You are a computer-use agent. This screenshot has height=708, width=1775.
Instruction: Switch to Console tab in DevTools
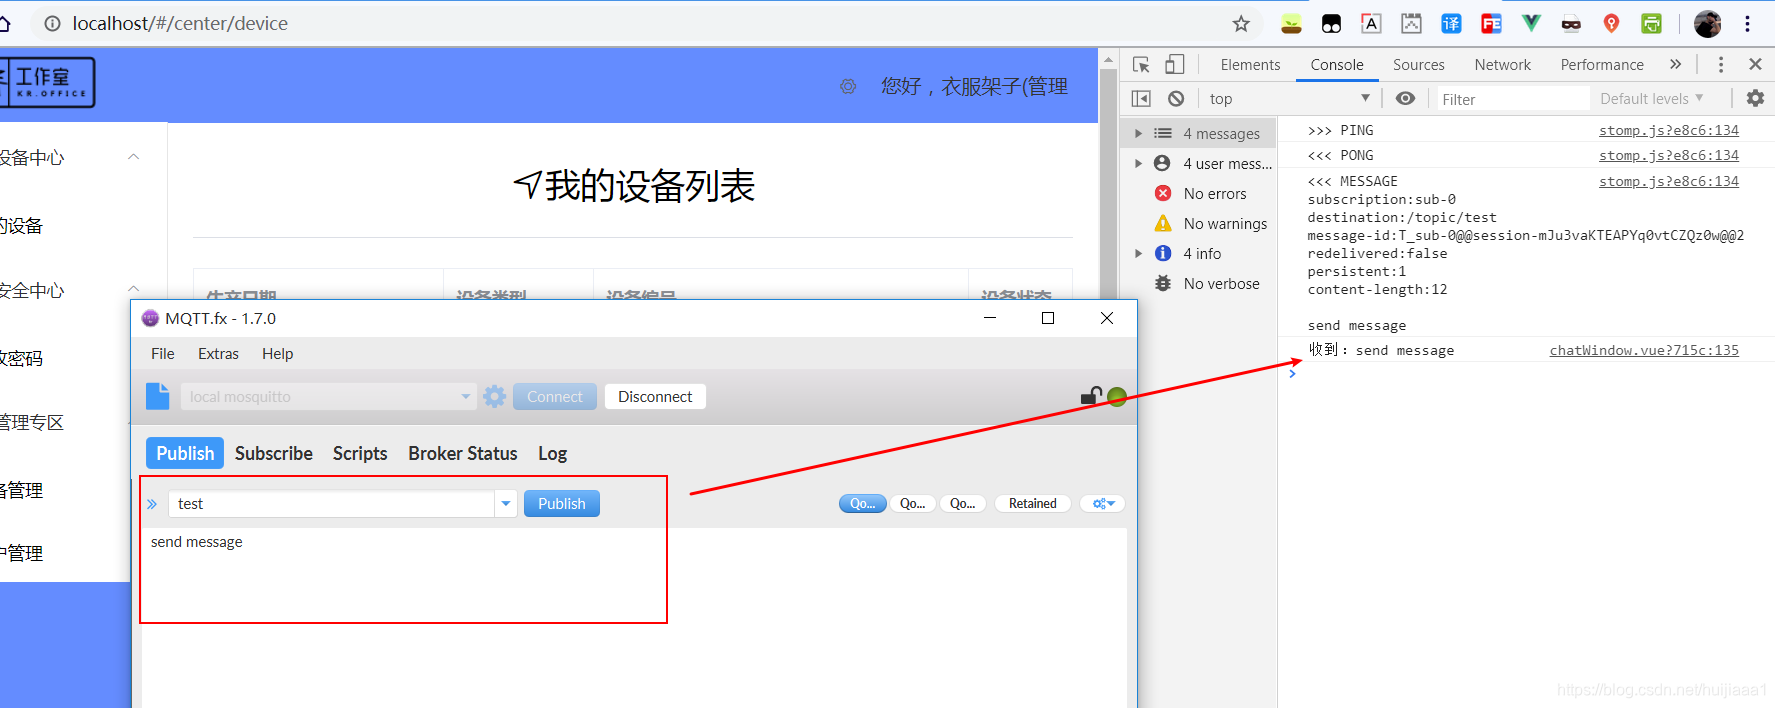[x=1337, y=65]
